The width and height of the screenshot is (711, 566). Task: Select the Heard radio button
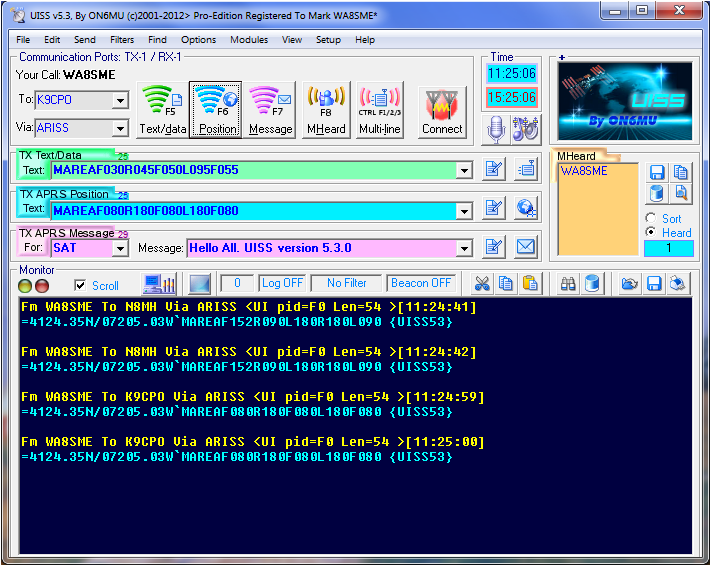click(652, 232)
